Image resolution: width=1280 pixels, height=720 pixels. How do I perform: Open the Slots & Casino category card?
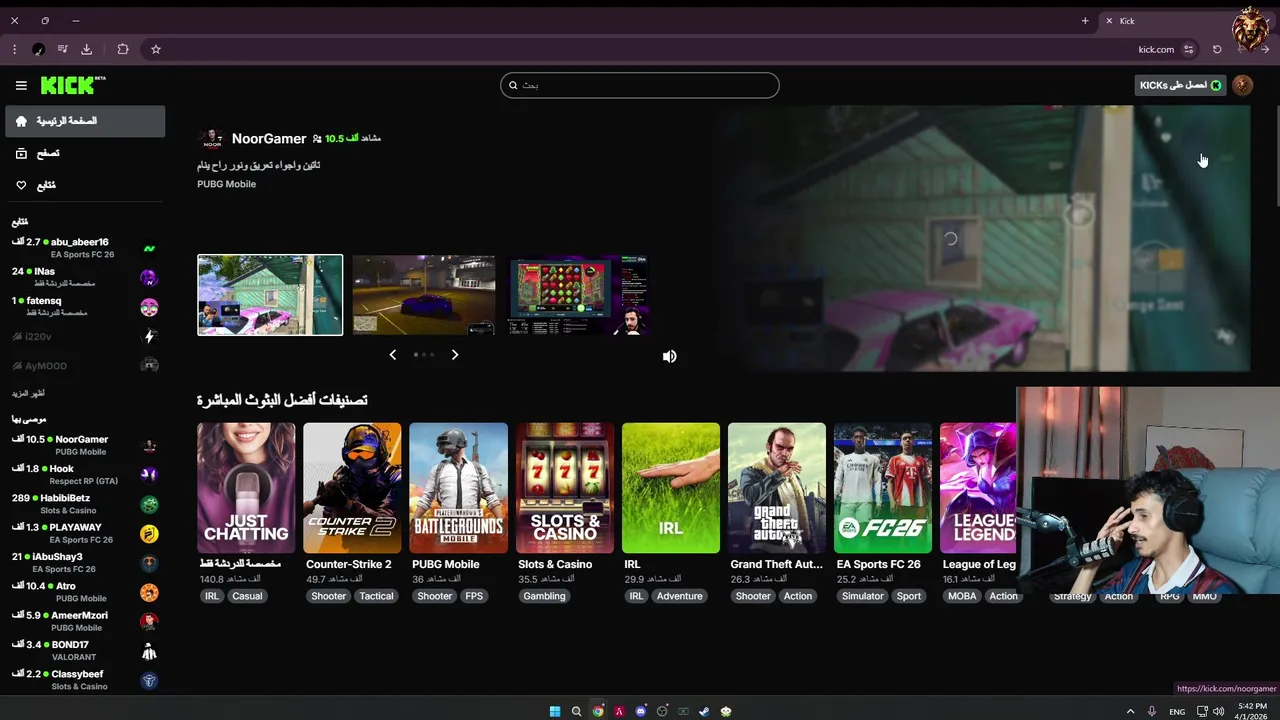click(x=564, y=488)
